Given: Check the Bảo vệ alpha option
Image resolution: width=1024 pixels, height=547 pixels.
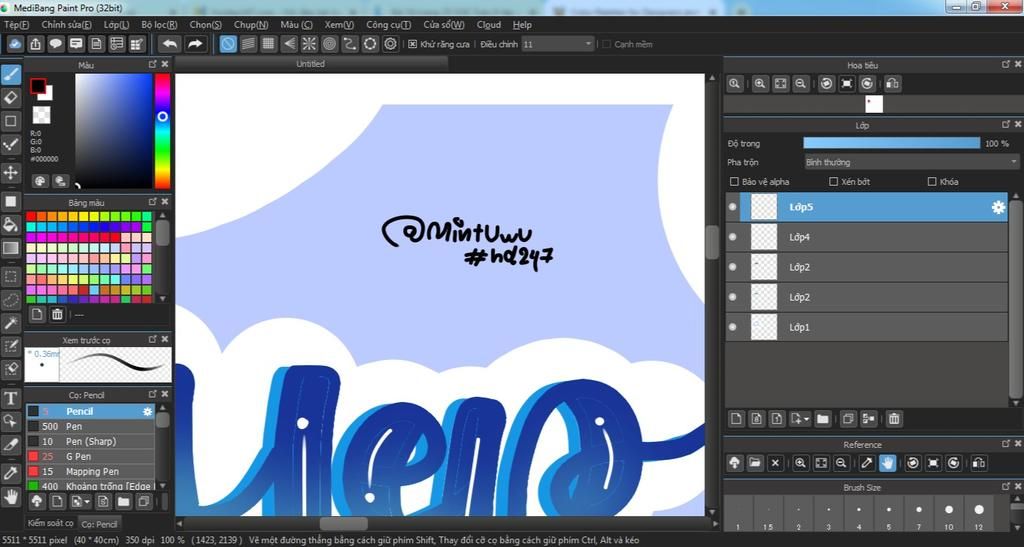Looking at the screenshot, I should [x=734, y=181].
